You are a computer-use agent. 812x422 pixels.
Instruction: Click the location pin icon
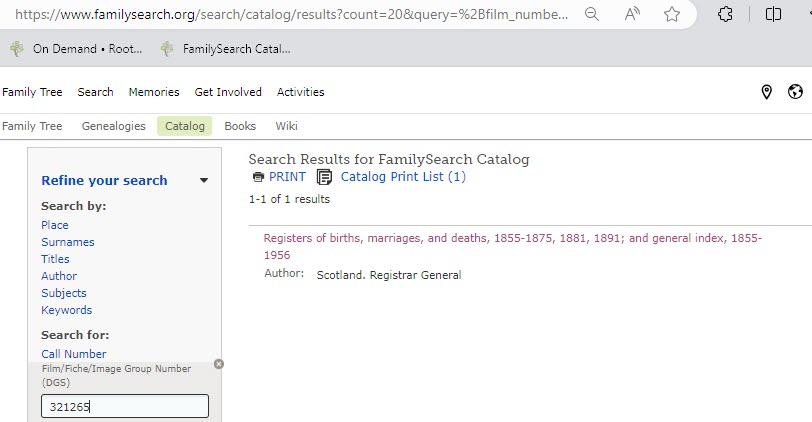[766, 92]
